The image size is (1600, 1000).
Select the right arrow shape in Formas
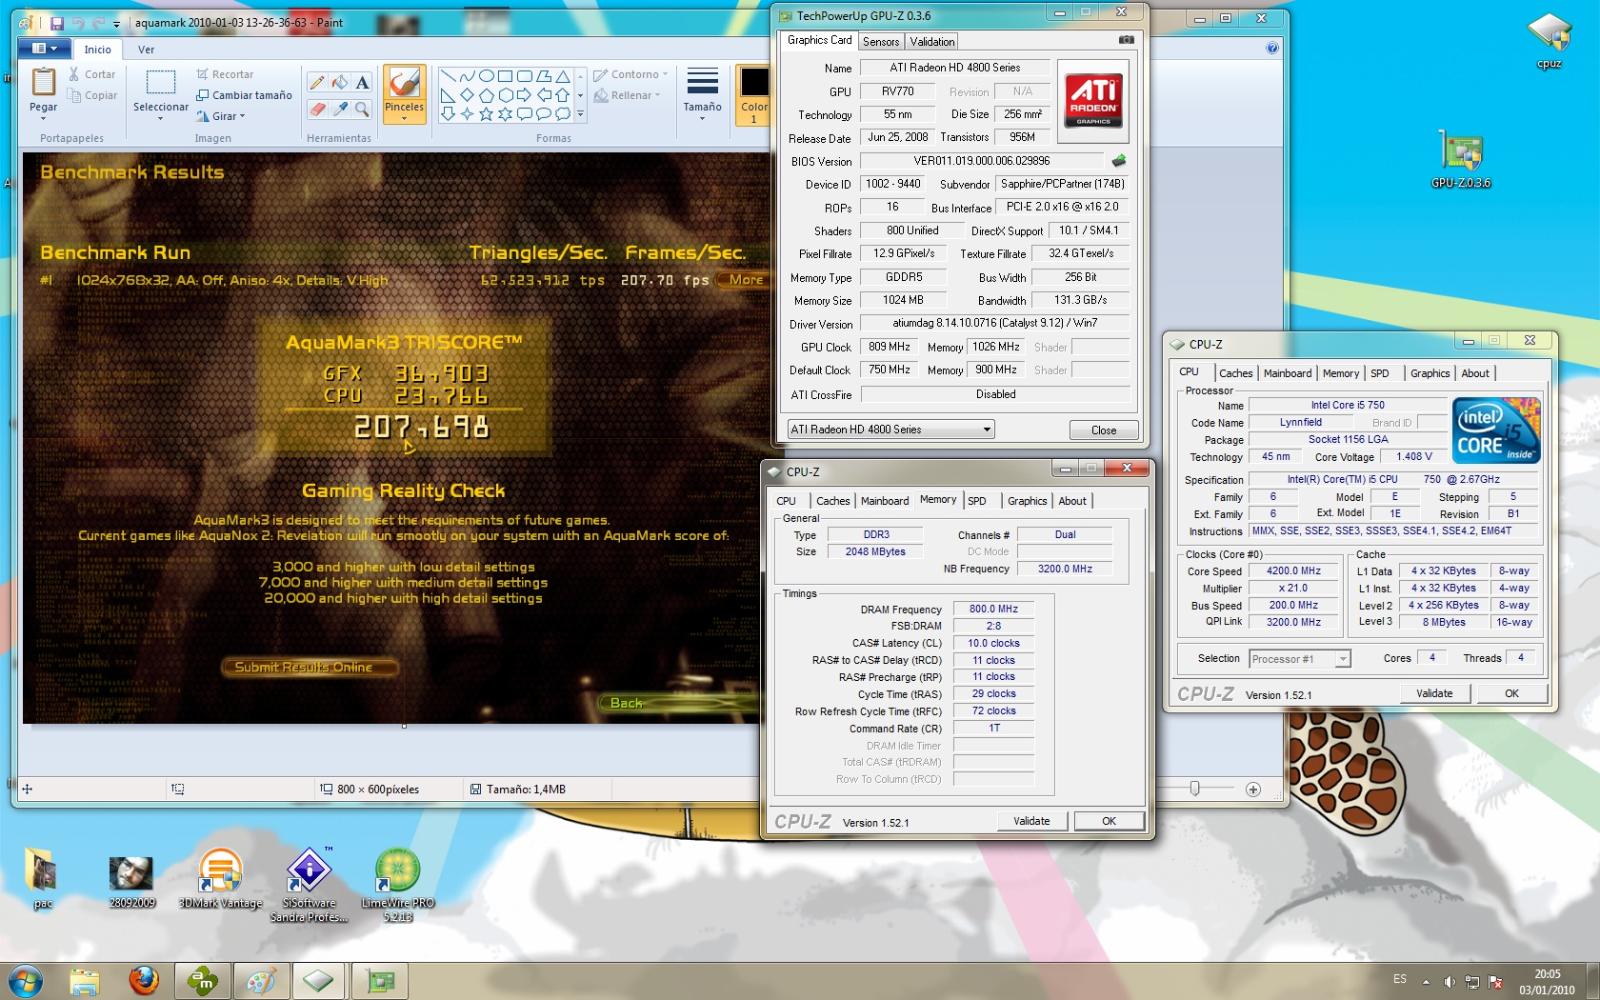pyautogui.click(x=524, y=95)
